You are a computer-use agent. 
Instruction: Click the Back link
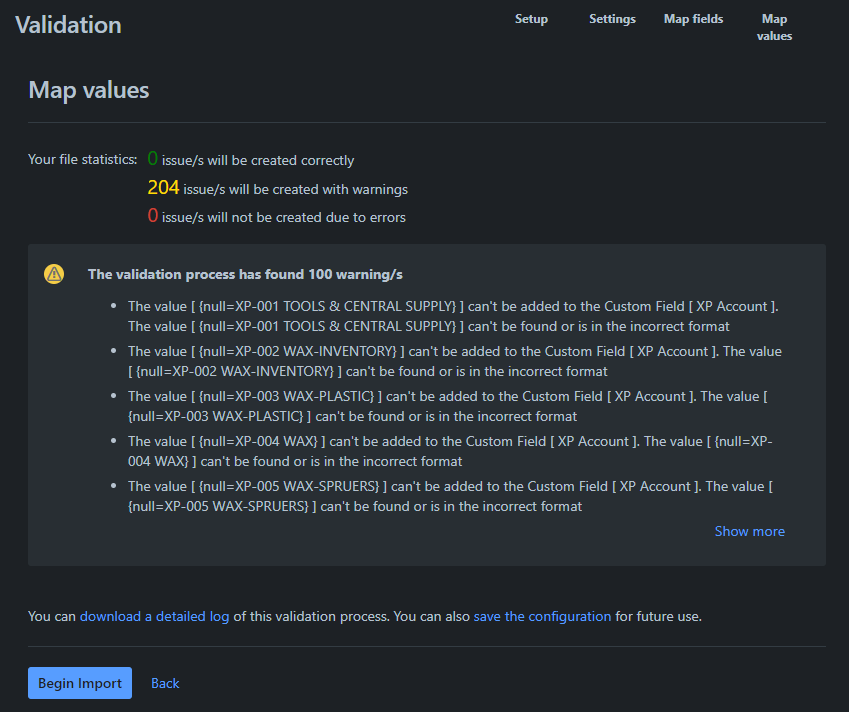click(165, 683)
